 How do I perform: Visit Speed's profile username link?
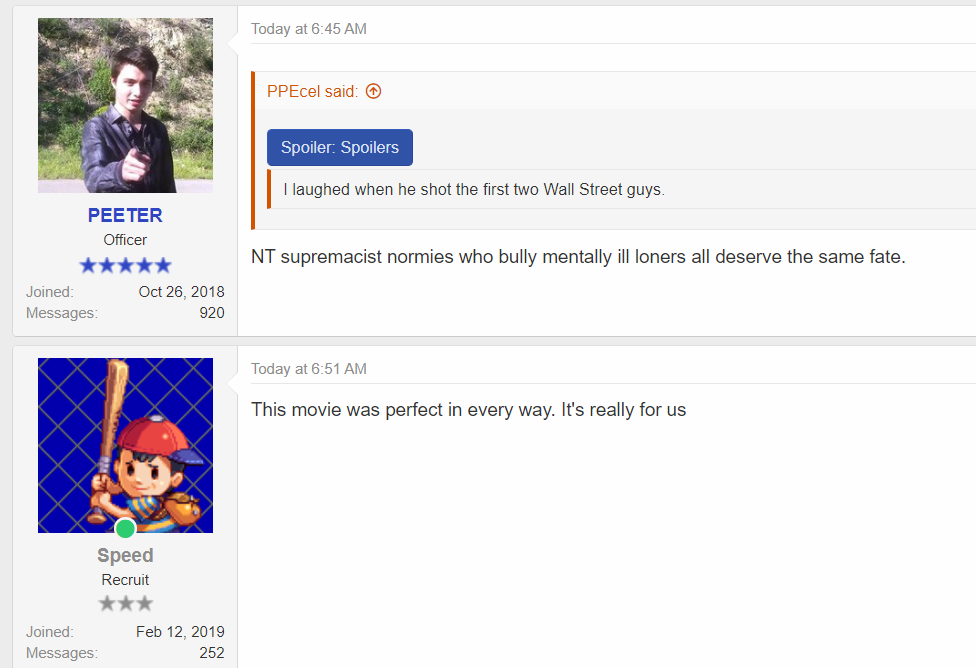(125, 555)
